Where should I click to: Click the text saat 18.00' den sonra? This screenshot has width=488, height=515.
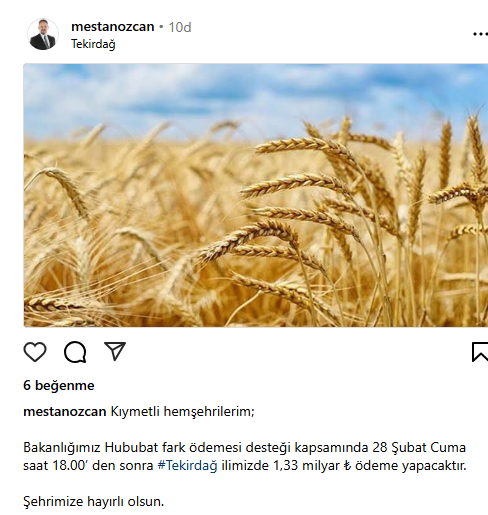pos(88,465)
